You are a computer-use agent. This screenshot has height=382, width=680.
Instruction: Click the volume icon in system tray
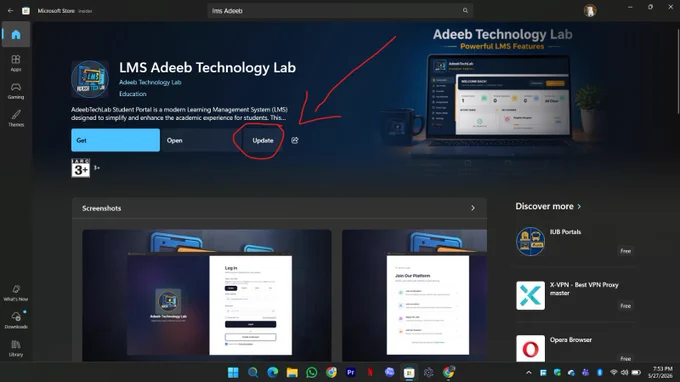coord(624,372)
